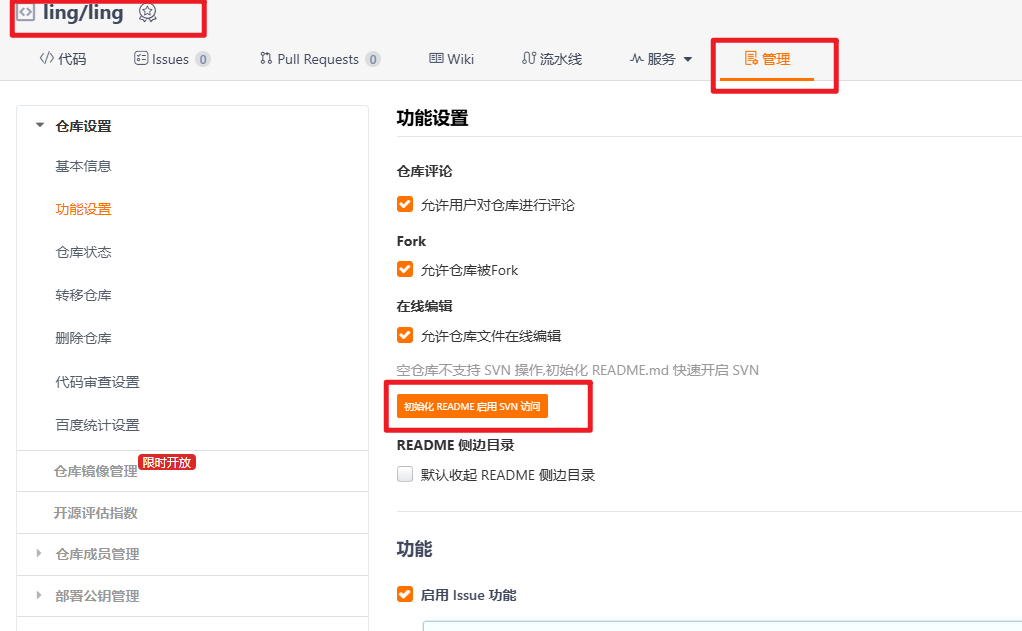Go to the Pull Requests tab
Image resolution: width=1022 pixels, height=631 pixels.
[x=319, y=59]
